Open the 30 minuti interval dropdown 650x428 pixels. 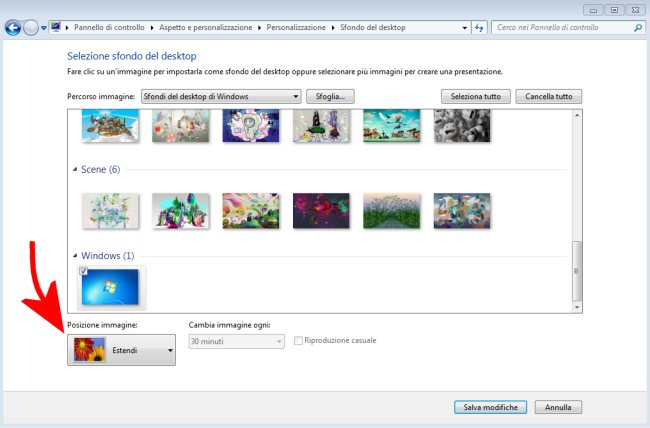pos(237,341)
